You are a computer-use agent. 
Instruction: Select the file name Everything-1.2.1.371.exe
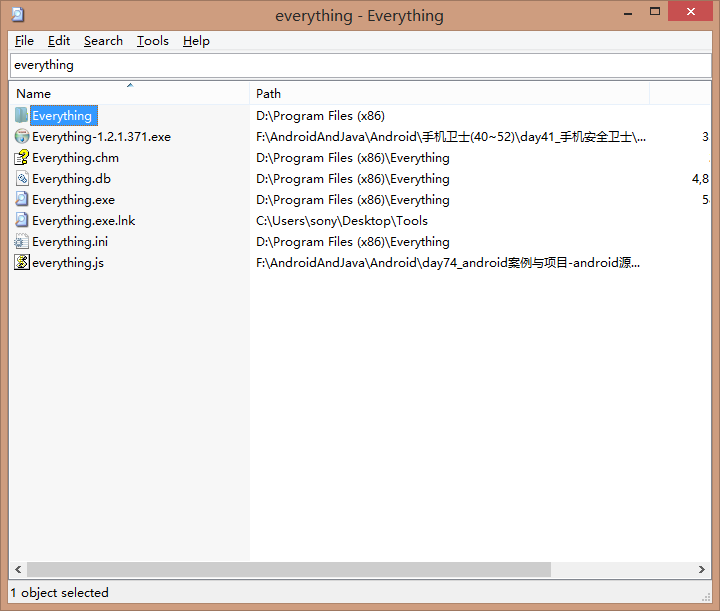tap(101, 137)
